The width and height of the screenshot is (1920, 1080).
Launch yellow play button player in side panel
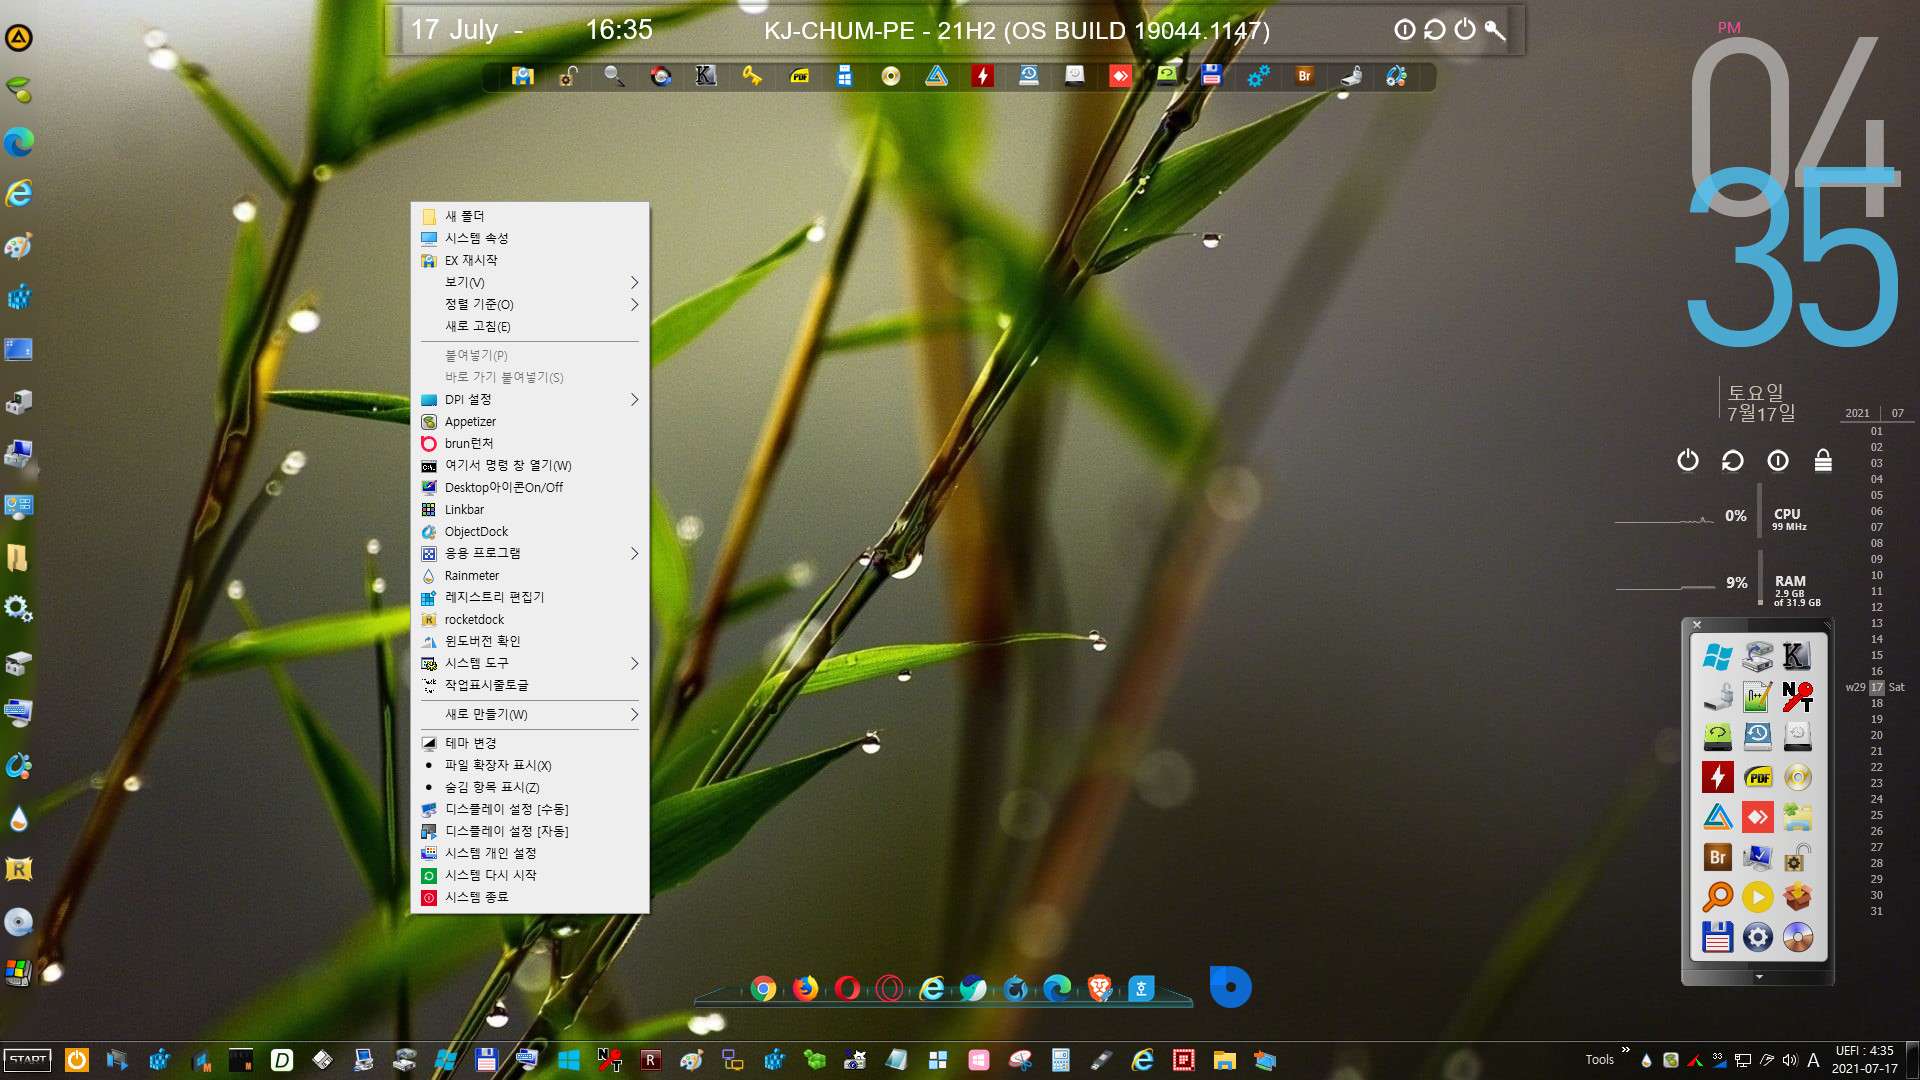point(1757,897)
